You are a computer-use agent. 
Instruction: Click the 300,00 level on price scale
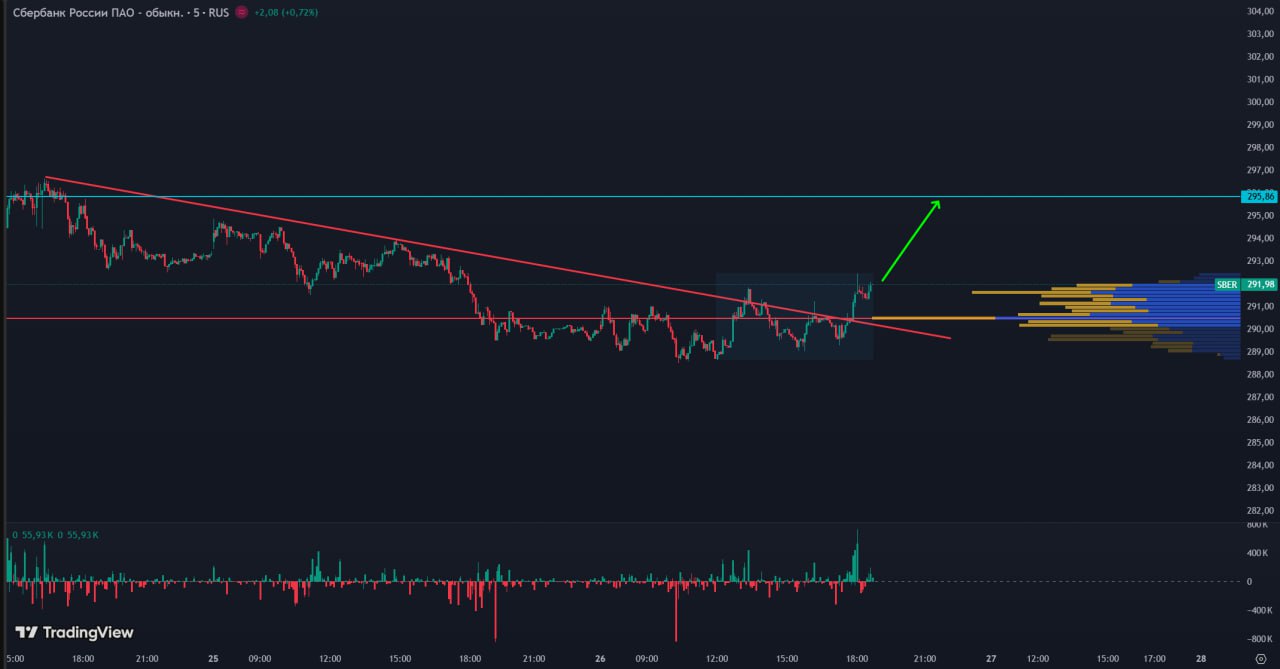(1259, 102)
